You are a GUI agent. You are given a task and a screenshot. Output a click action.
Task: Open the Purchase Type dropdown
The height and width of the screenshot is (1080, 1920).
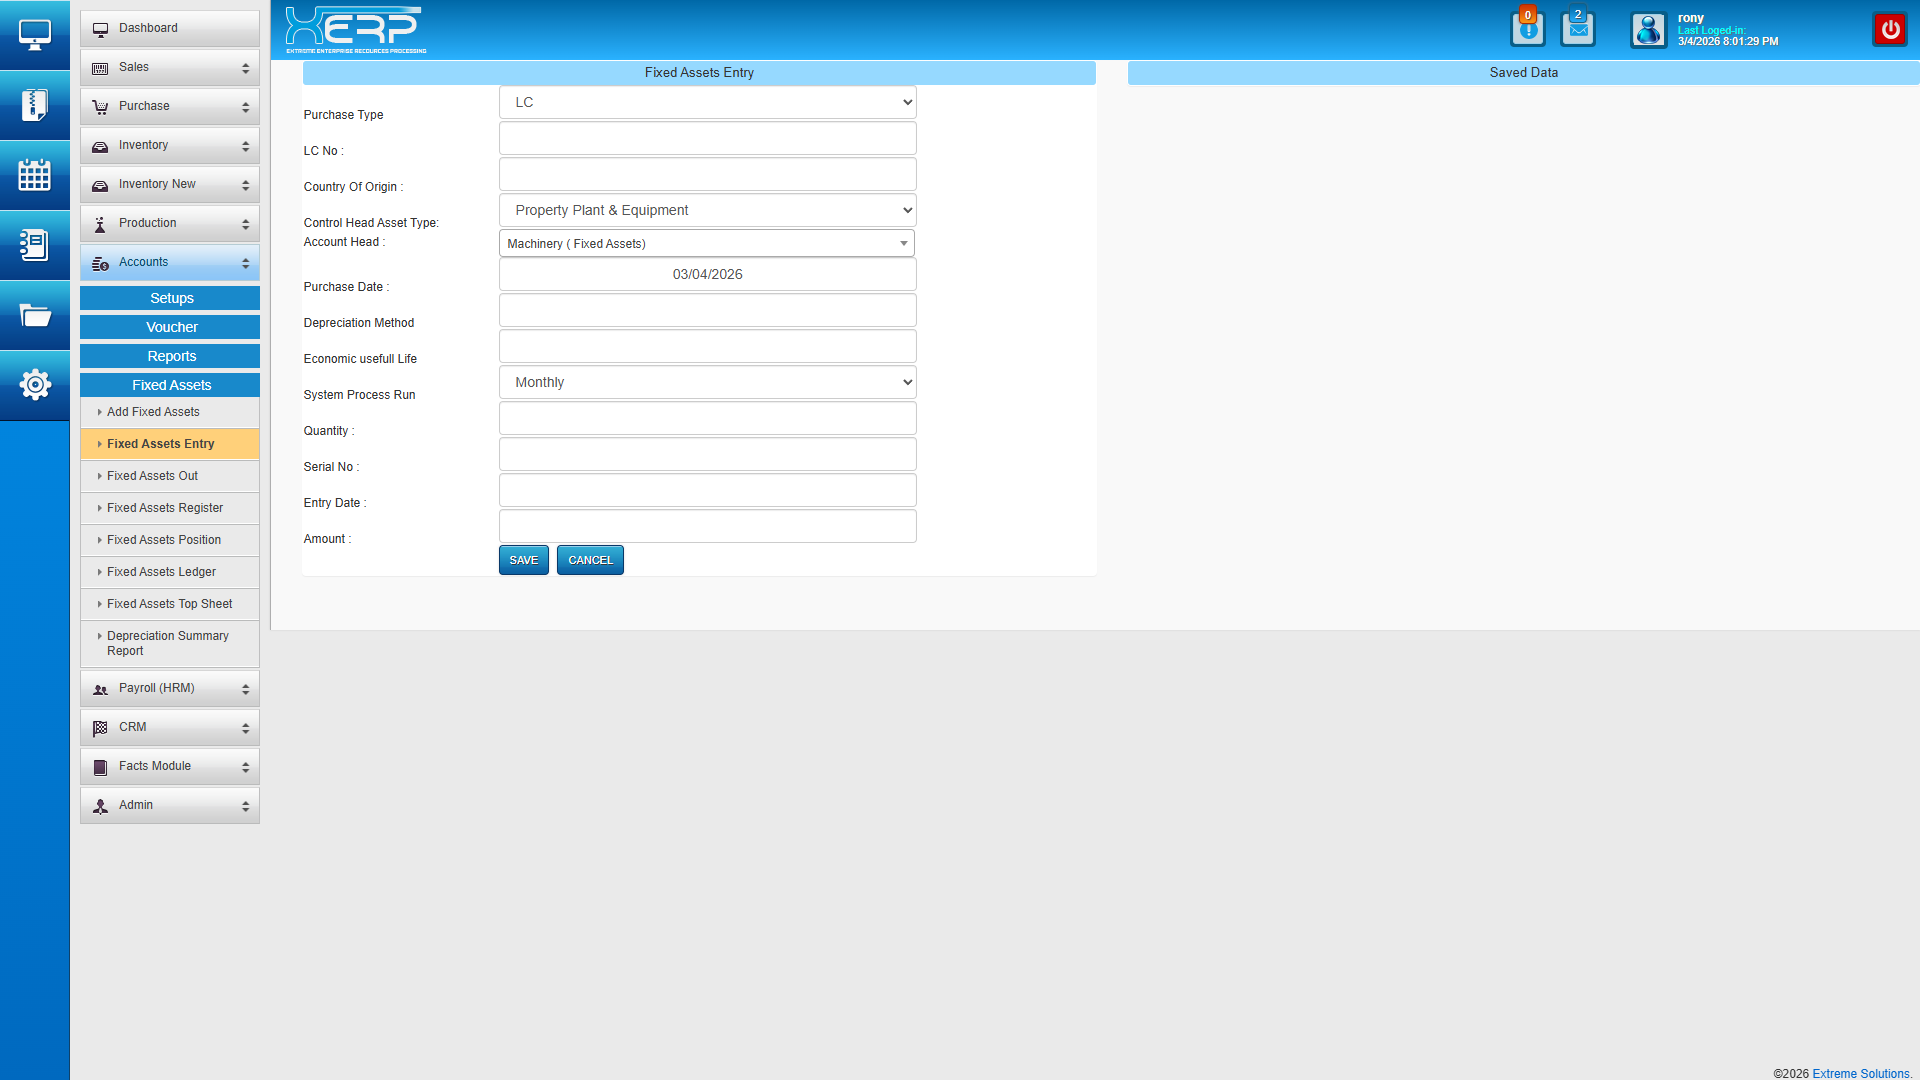tap(707, 102)
